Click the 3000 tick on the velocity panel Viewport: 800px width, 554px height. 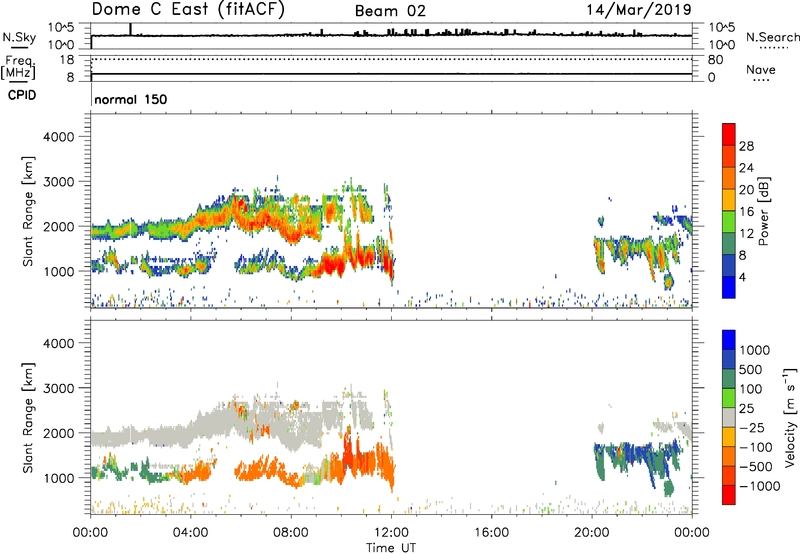[58, 388]
